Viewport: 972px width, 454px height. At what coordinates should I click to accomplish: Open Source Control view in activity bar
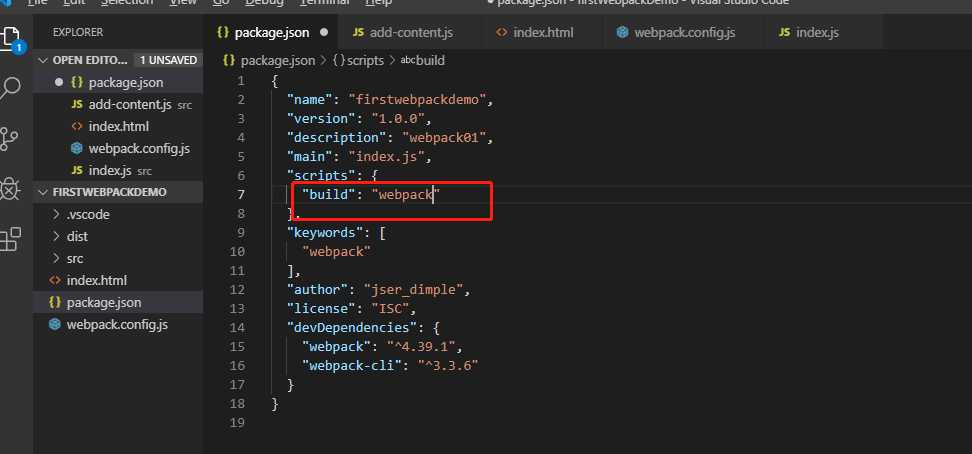9,139
